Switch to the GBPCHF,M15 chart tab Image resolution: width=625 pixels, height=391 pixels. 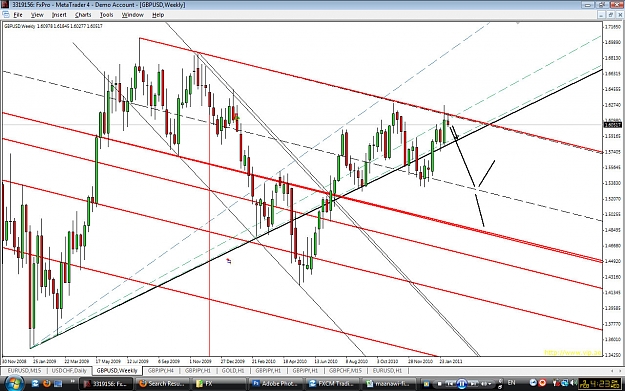(345, 371)
